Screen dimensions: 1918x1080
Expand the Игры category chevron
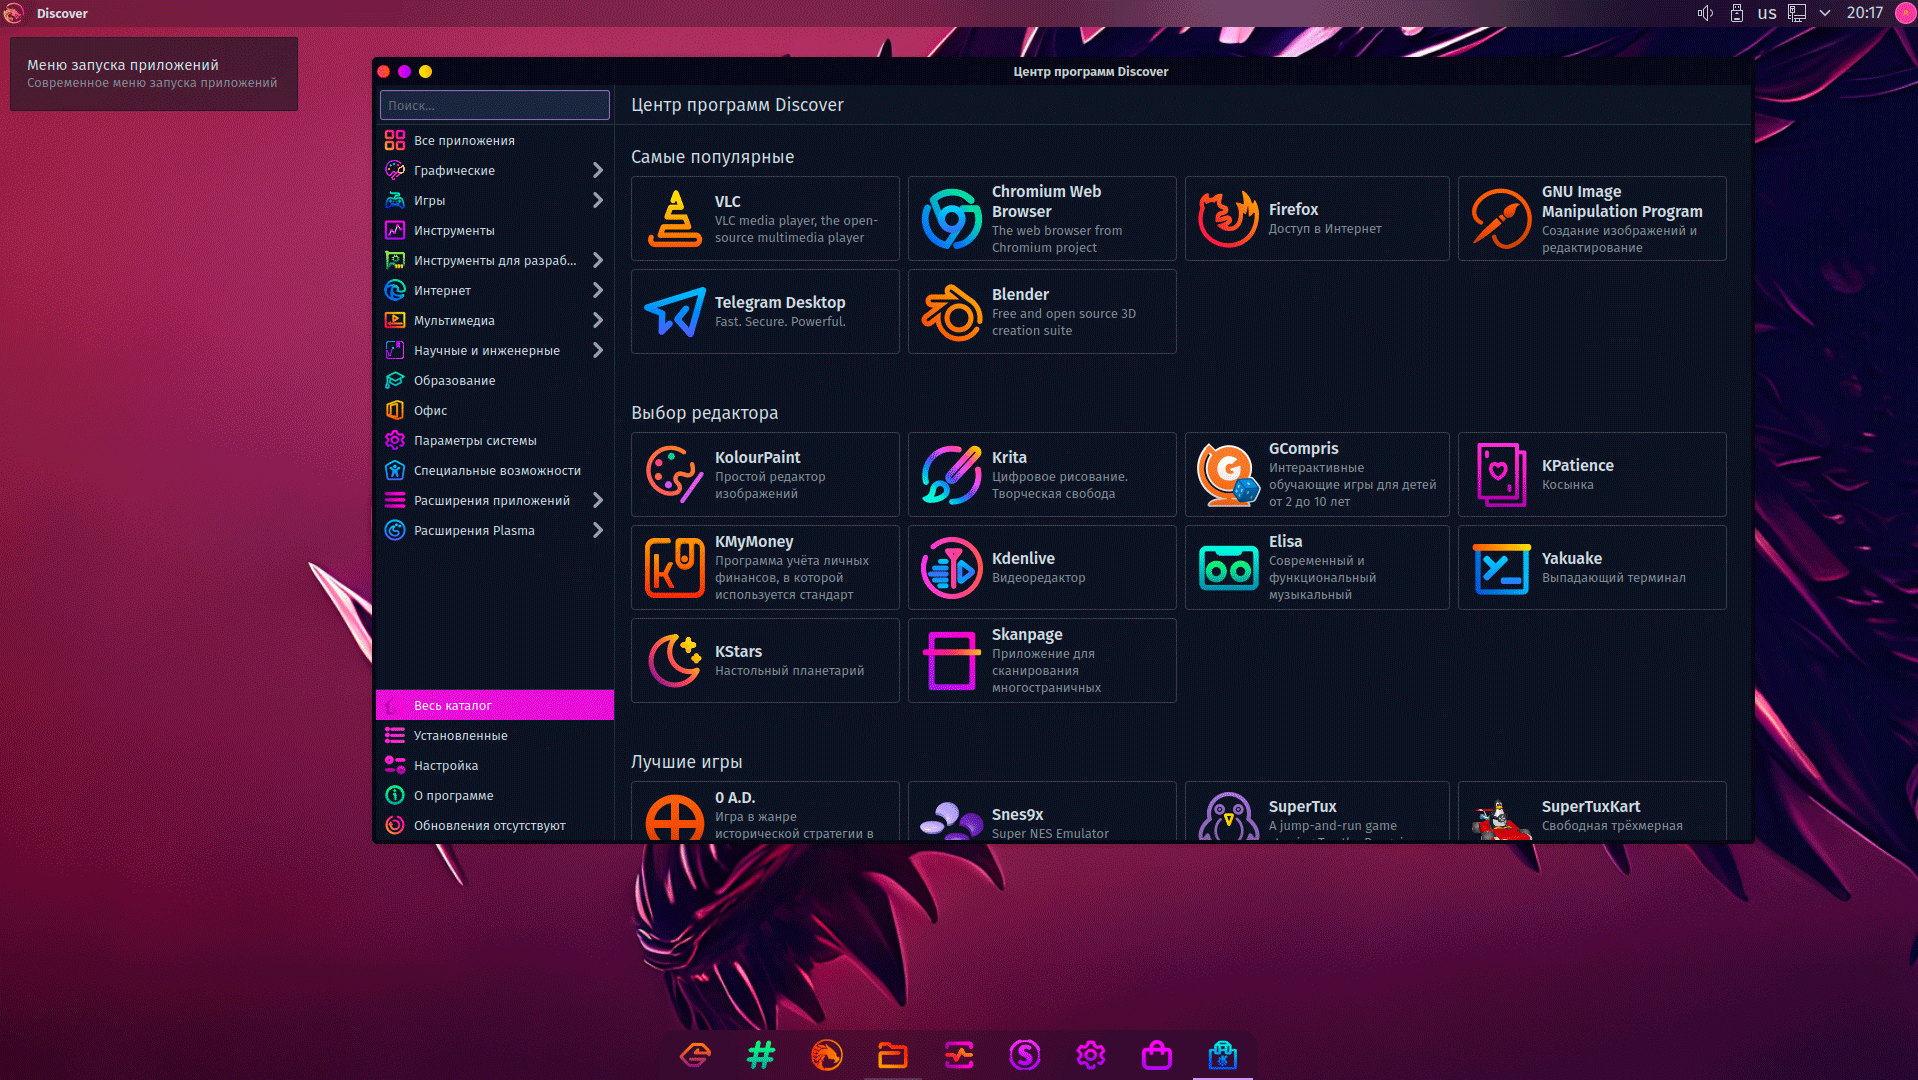(598, 200)
